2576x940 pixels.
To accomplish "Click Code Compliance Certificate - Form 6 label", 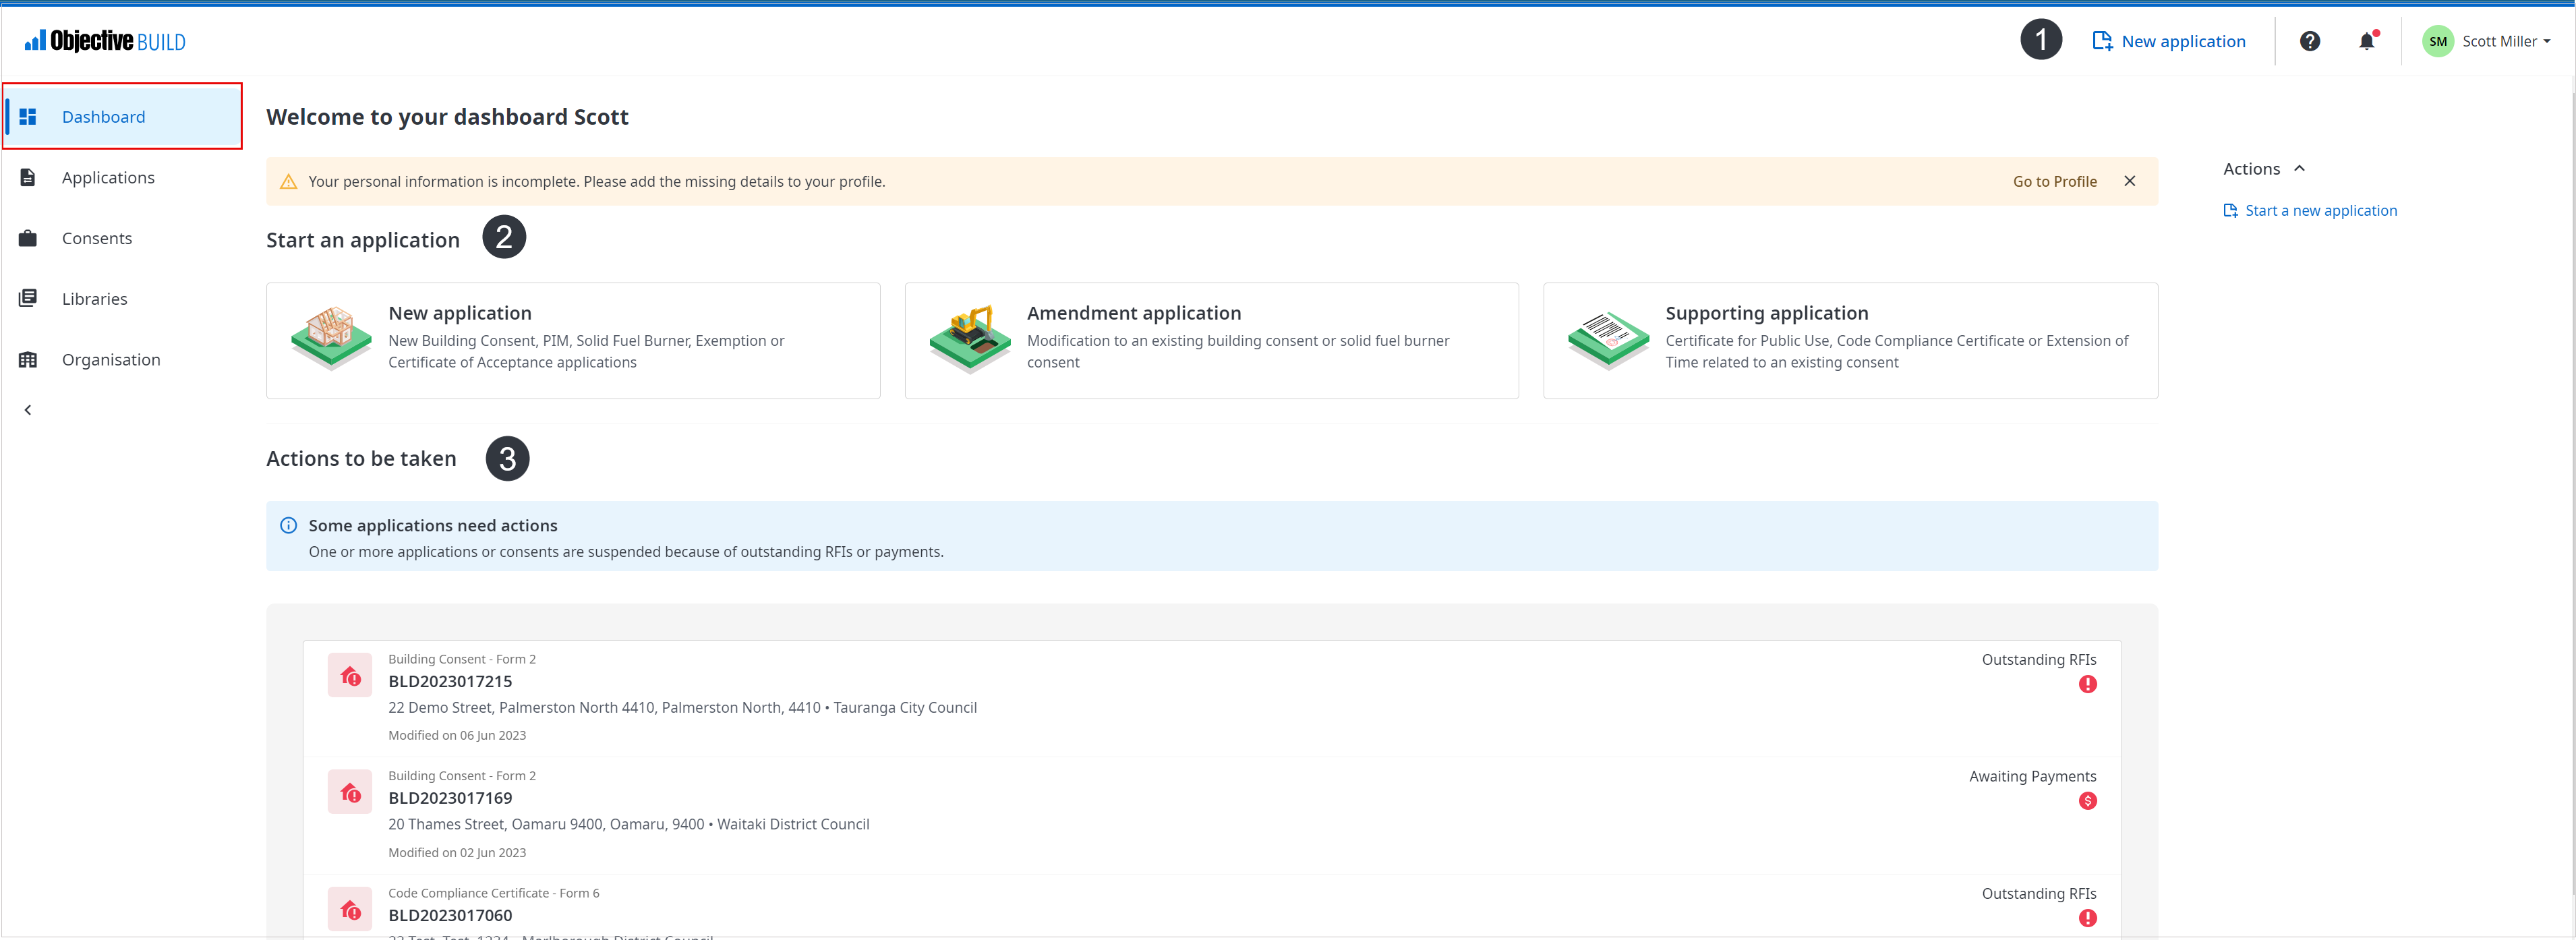I will click(x=493, y=894).
